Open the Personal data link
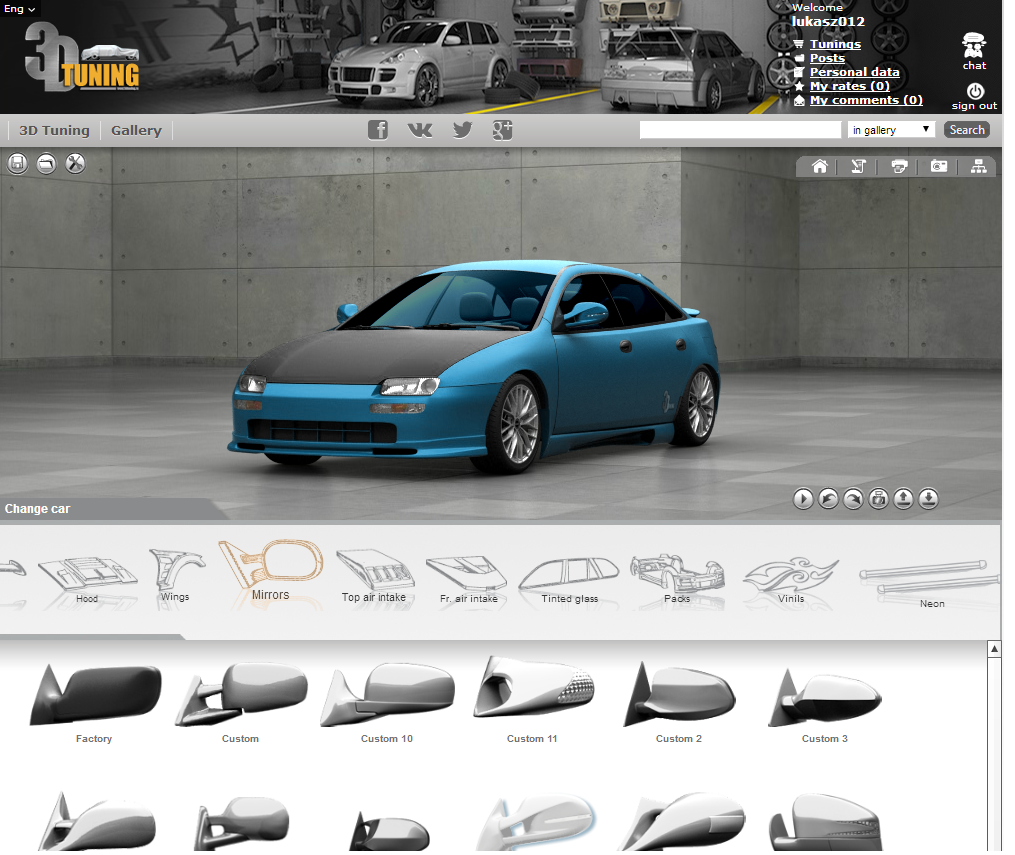The width and height of the screenshot is (1015, 855). coord(854,72)
